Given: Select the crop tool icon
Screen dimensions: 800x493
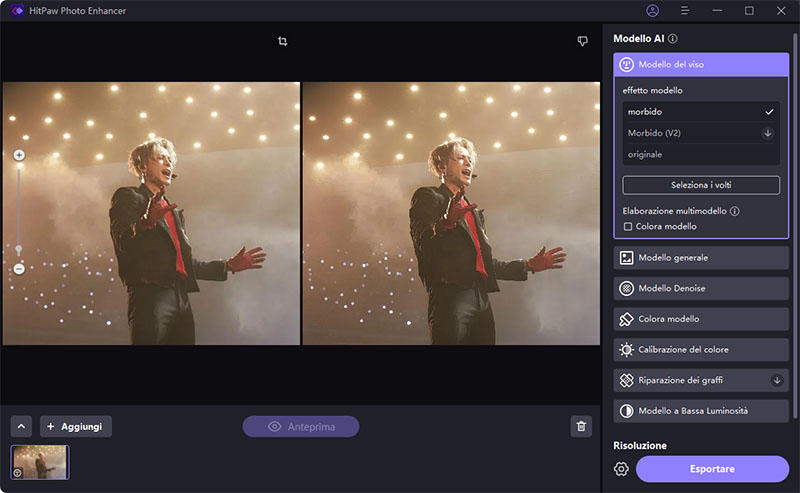Looking at the screenshot, I should (283, 41).
